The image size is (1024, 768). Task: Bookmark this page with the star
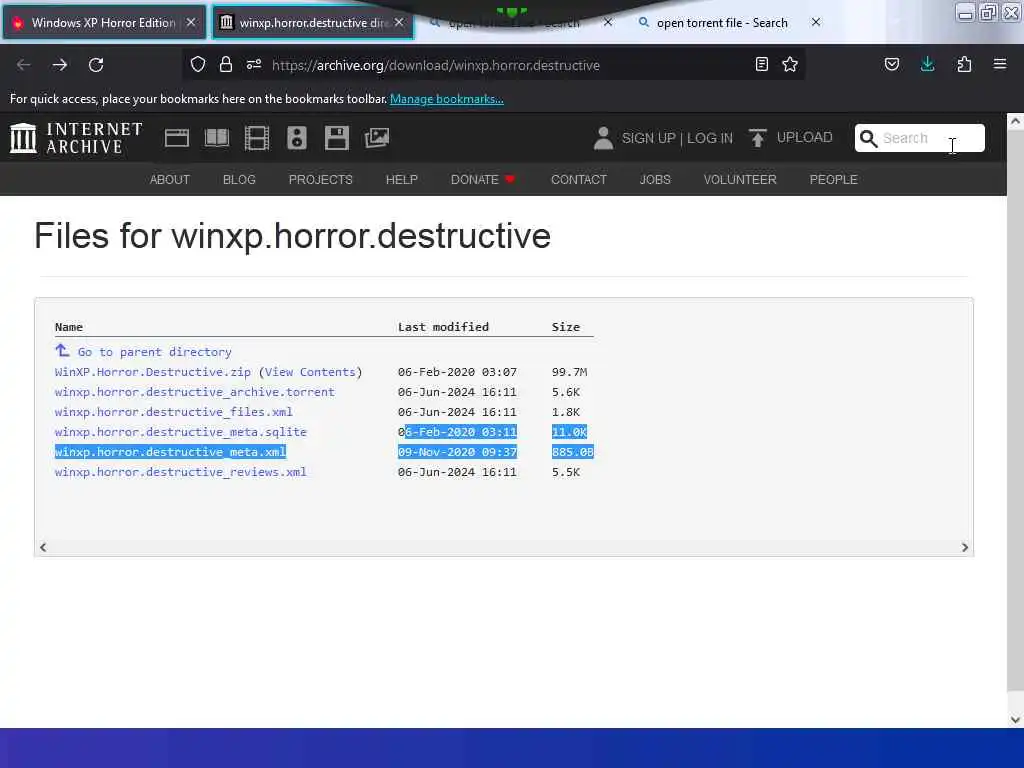click(x=790, y=64)
